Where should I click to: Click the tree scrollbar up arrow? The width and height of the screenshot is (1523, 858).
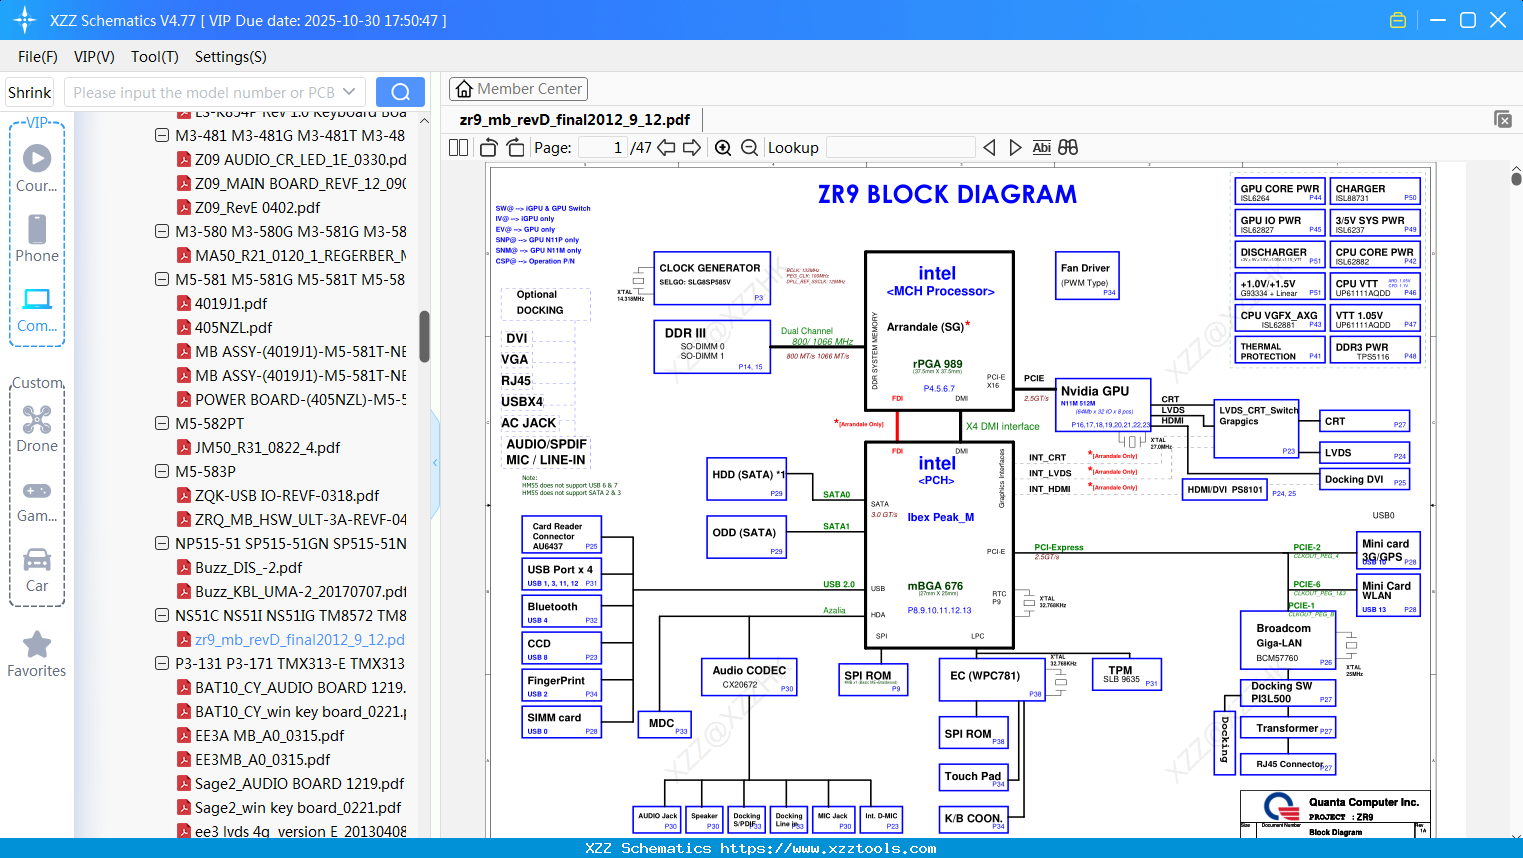424,121
